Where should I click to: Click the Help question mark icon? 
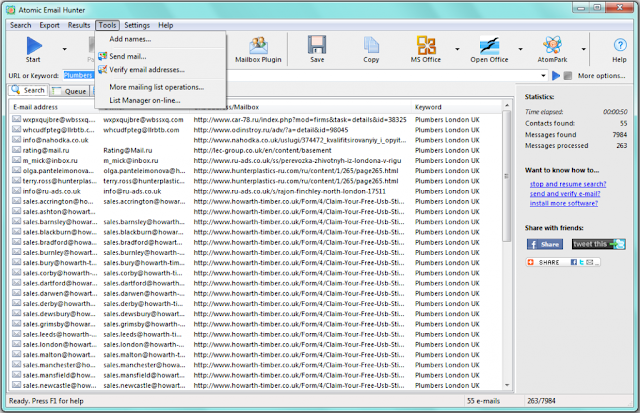tap(620, 45)
